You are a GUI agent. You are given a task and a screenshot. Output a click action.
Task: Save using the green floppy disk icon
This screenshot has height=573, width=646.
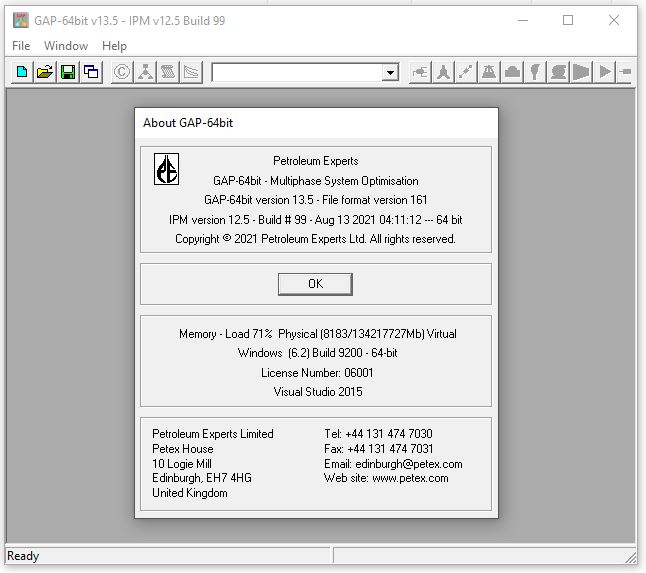point(68,72)
